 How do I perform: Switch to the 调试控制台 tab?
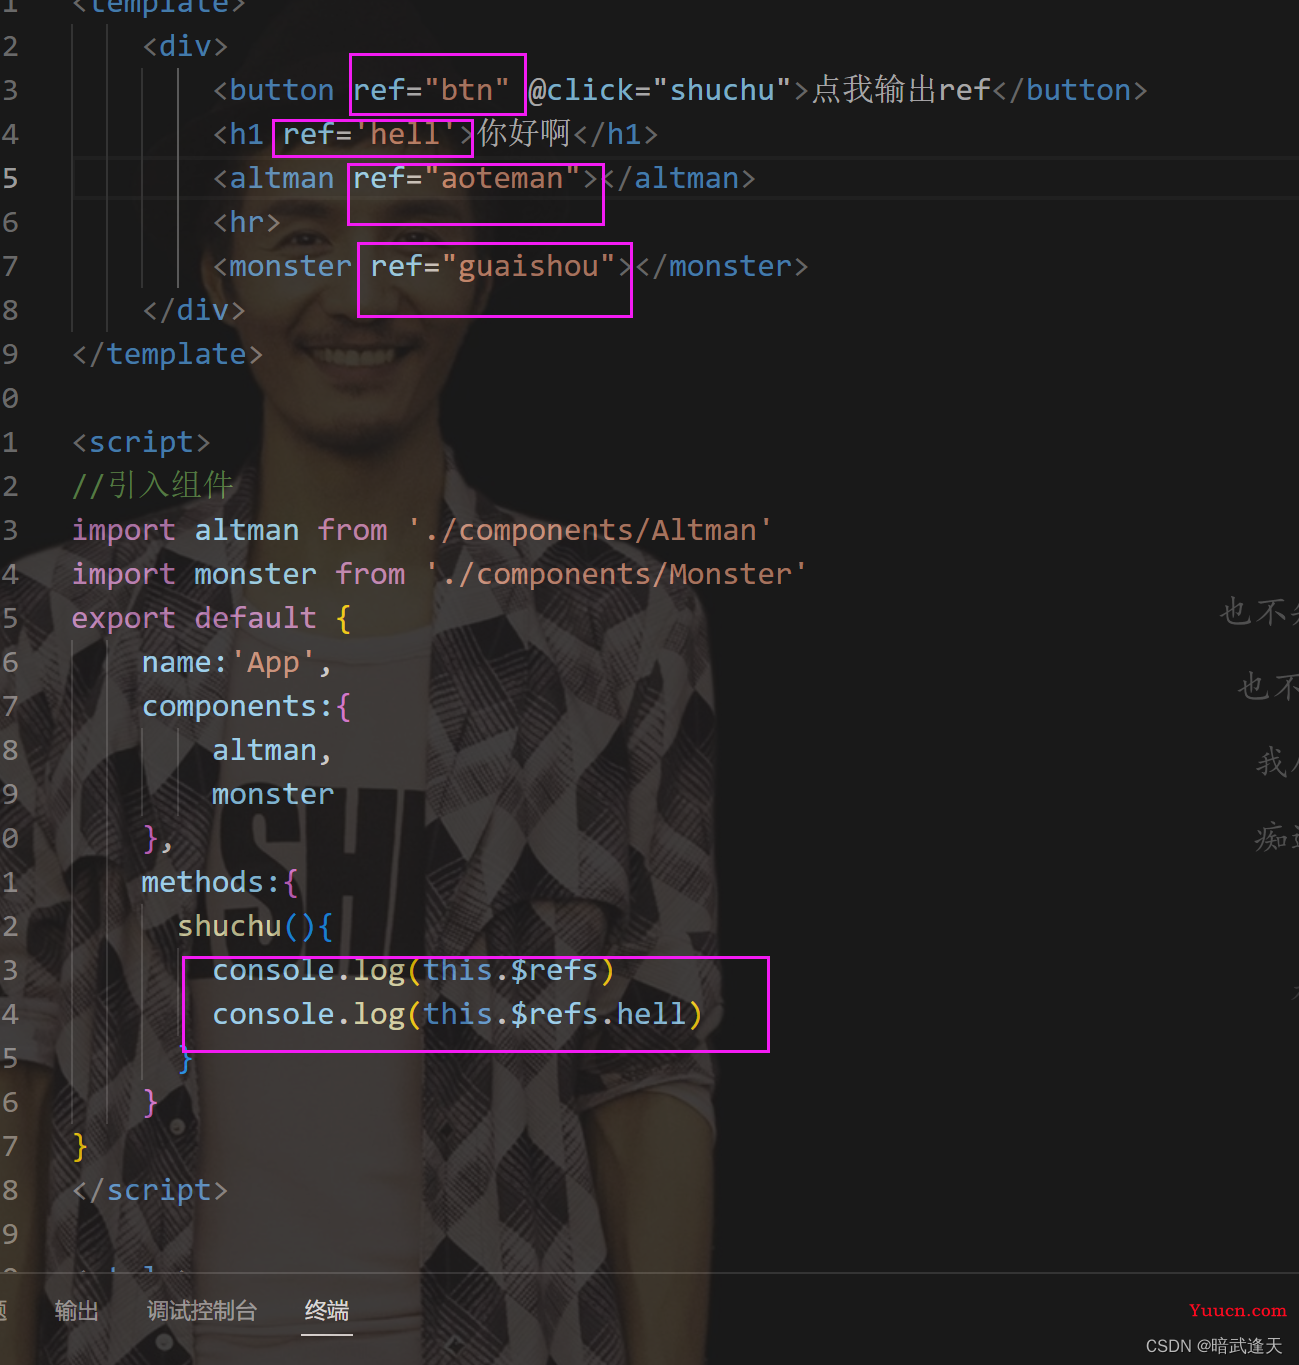pyautogui.click(x=202, y=1310)
